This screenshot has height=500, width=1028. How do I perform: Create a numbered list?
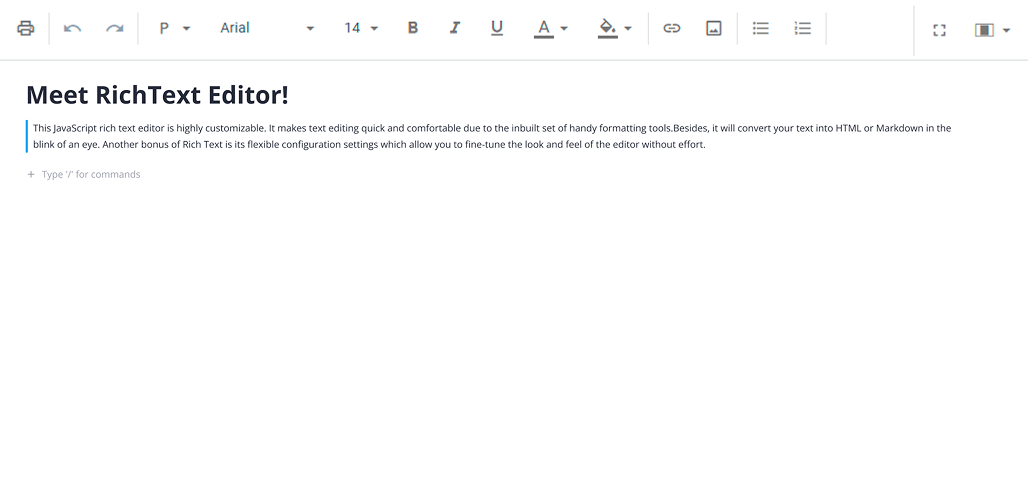802,28
